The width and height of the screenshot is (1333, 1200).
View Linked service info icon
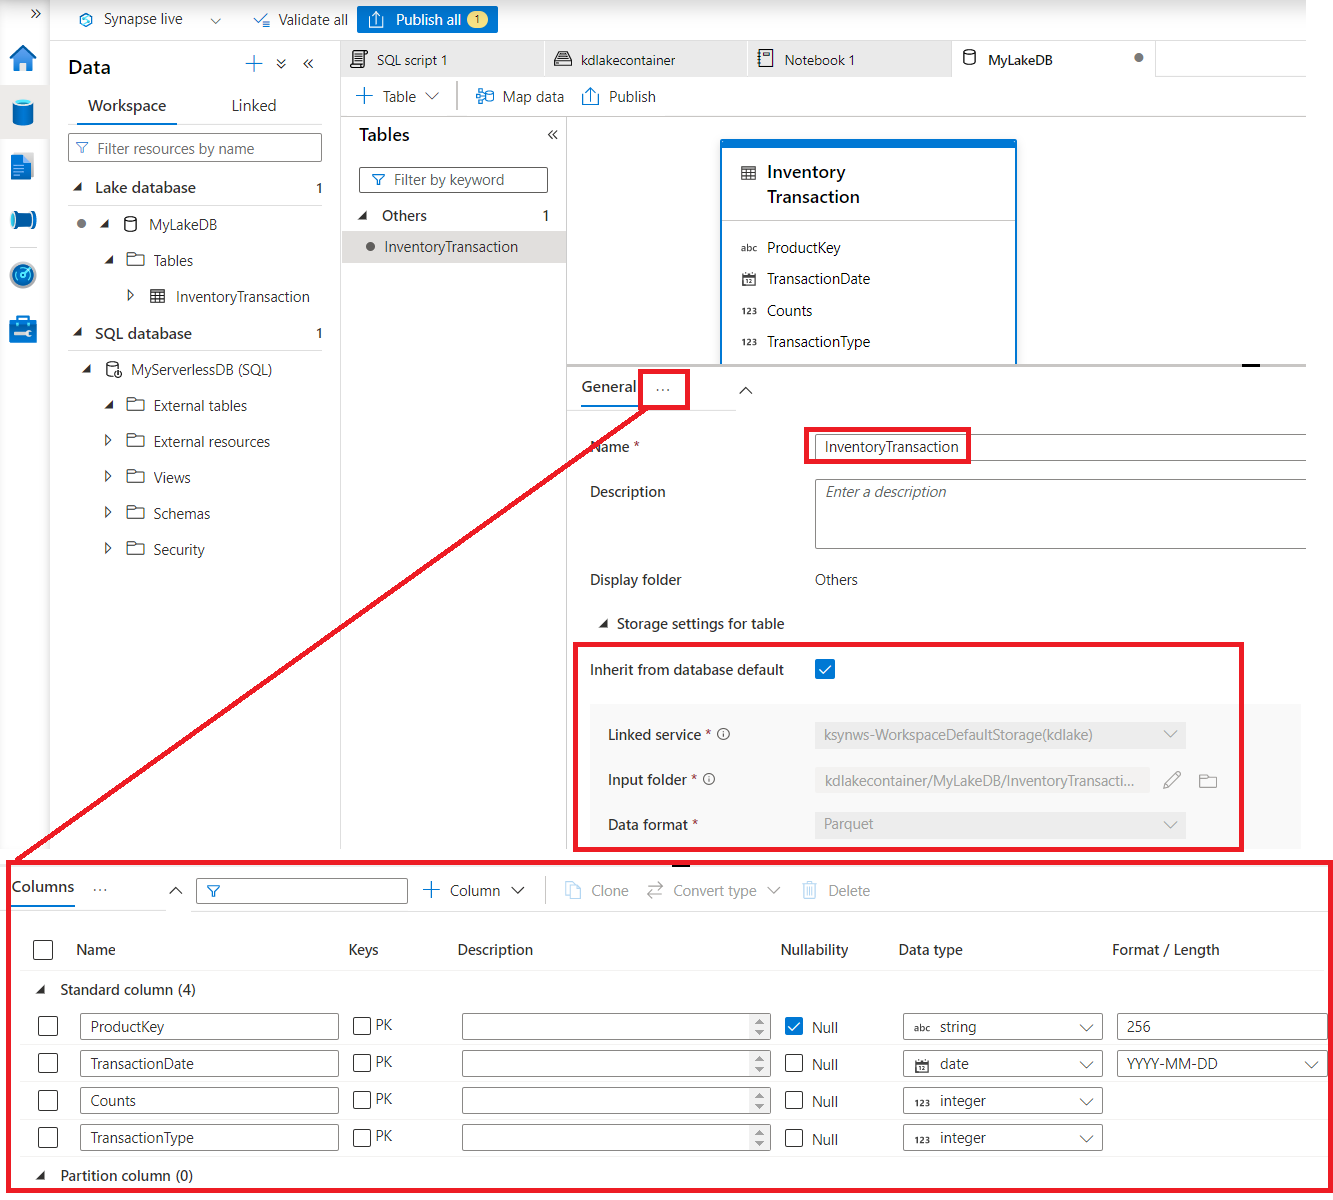coord(724,734)
